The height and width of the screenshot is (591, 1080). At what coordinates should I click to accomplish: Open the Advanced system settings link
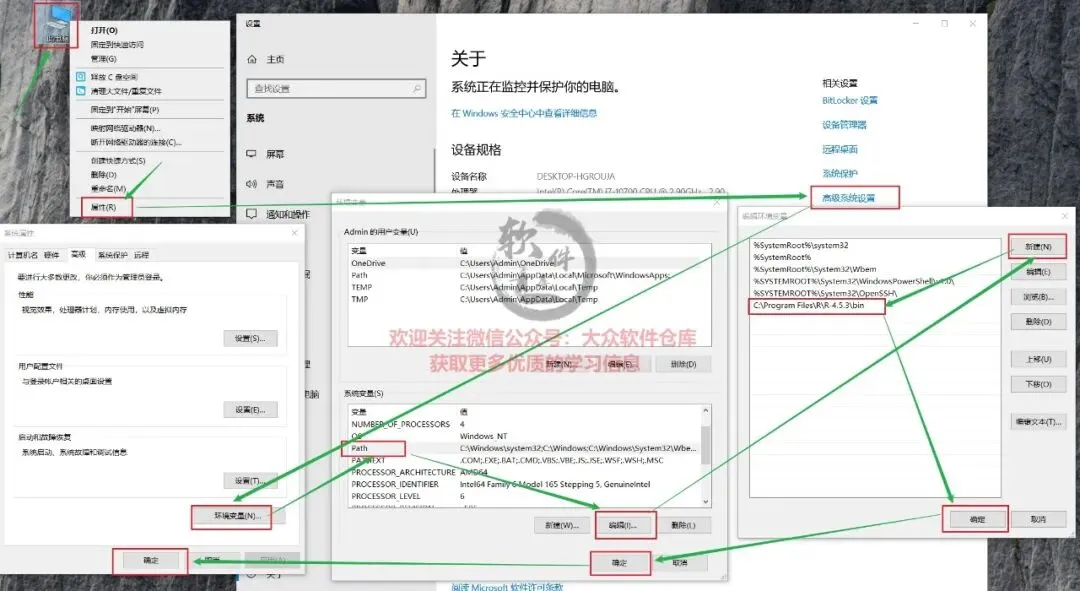[x=848, y=198]
